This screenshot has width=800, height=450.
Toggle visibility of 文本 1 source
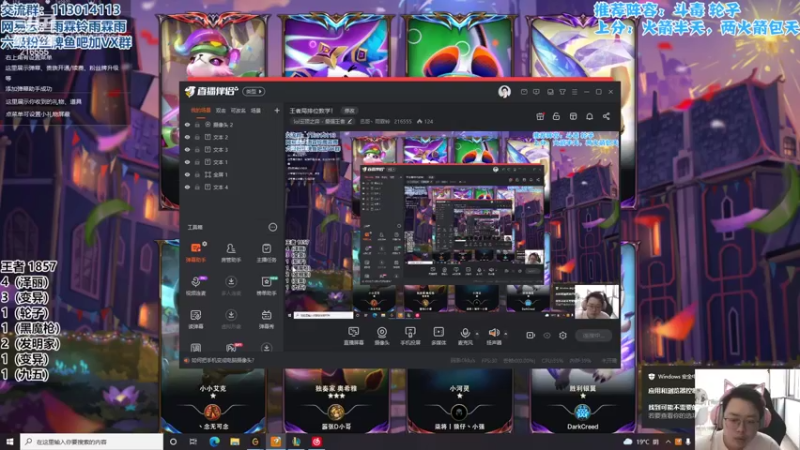pos(187,162)
